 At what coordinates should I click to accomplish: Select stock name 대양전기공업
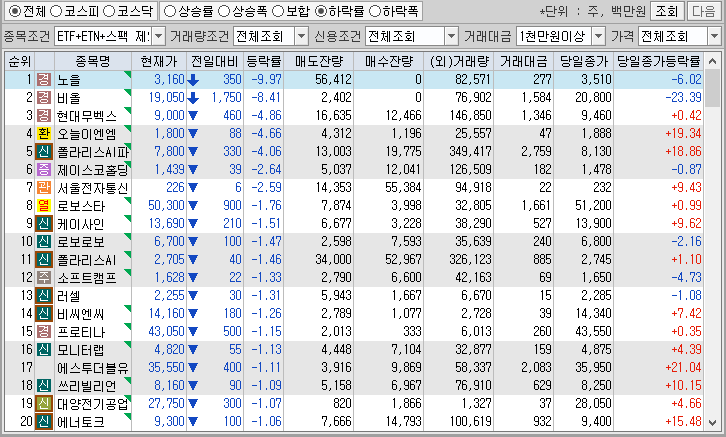coord(93,403)
